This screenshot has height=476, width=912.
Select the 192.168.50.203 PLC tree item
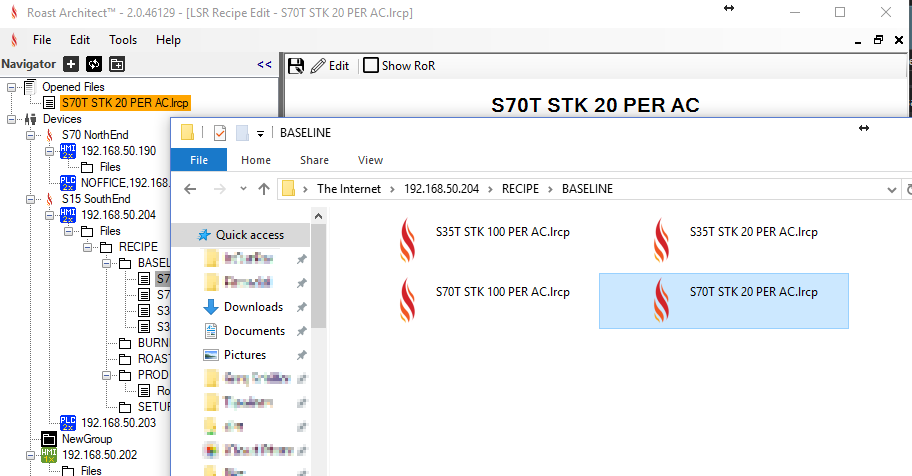118,422
